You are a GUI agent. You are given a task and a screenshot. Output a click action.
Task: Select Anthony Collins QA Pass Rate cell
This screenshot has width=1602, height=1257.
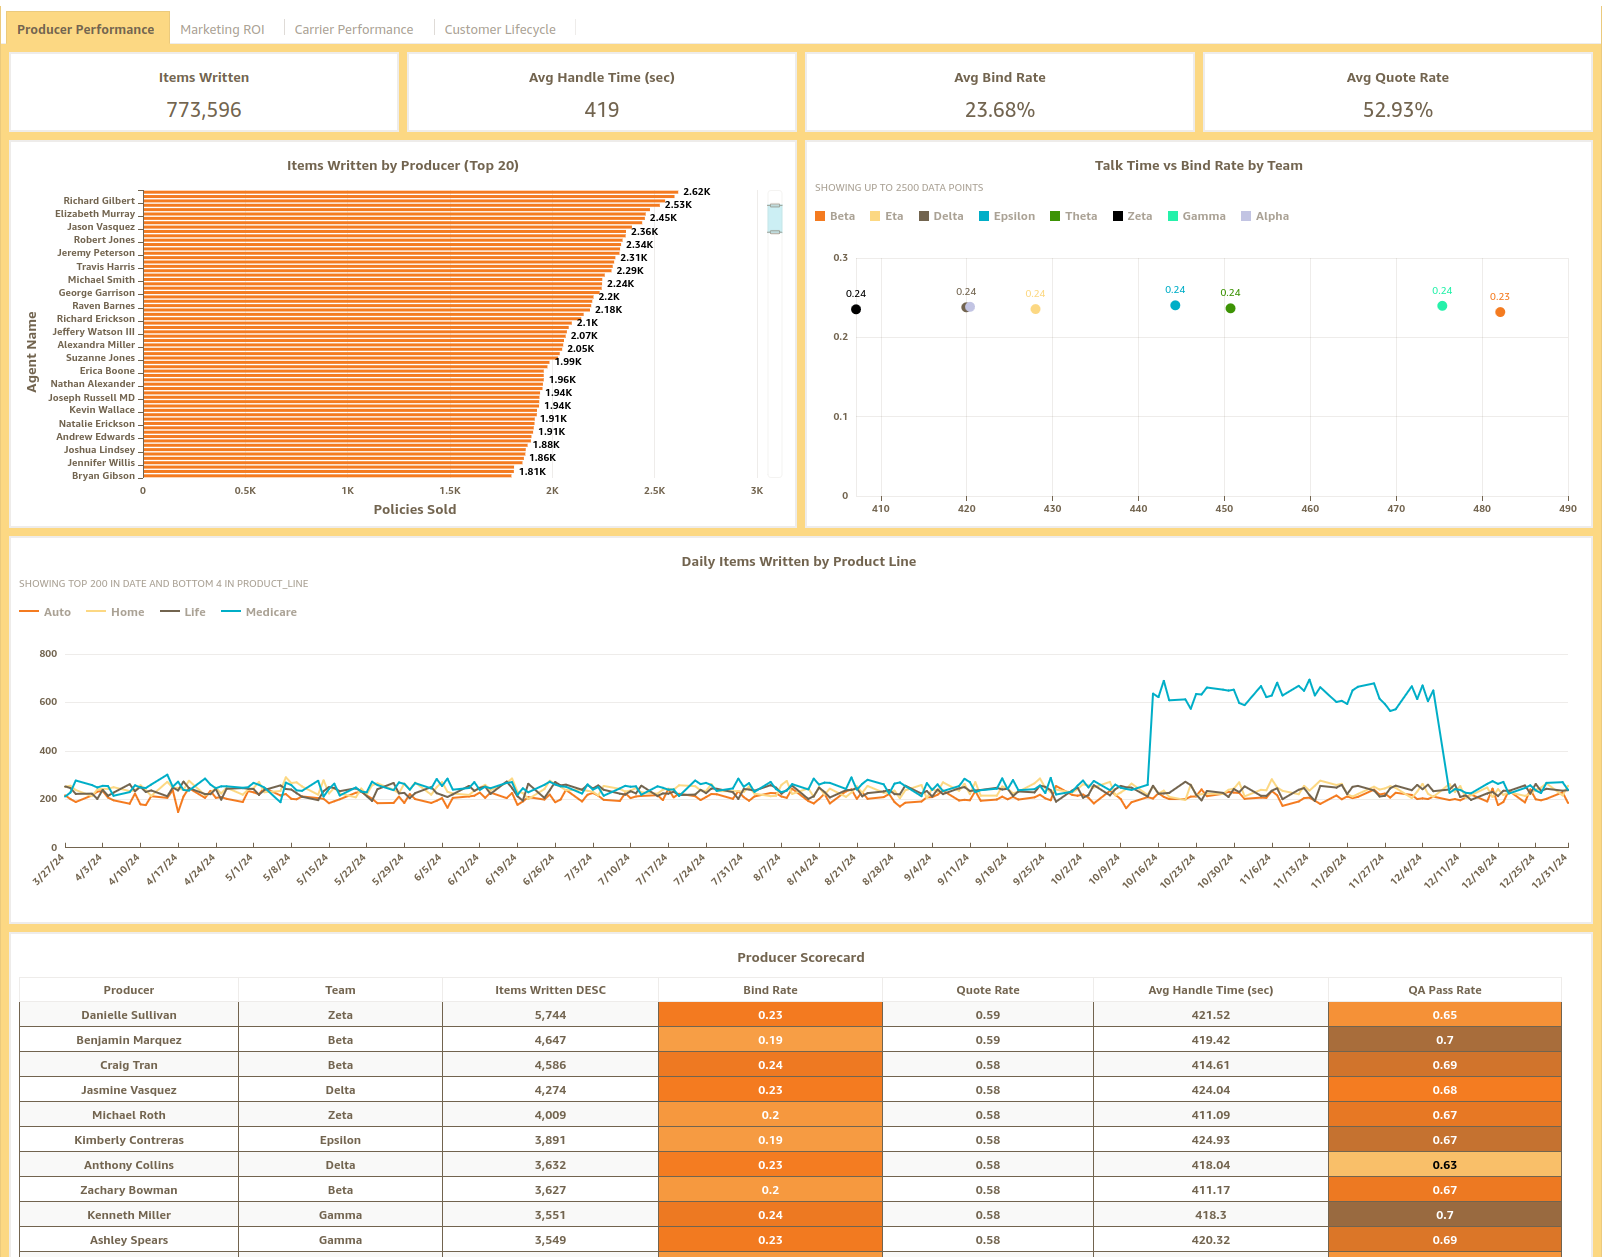tap(1443, 1164)
